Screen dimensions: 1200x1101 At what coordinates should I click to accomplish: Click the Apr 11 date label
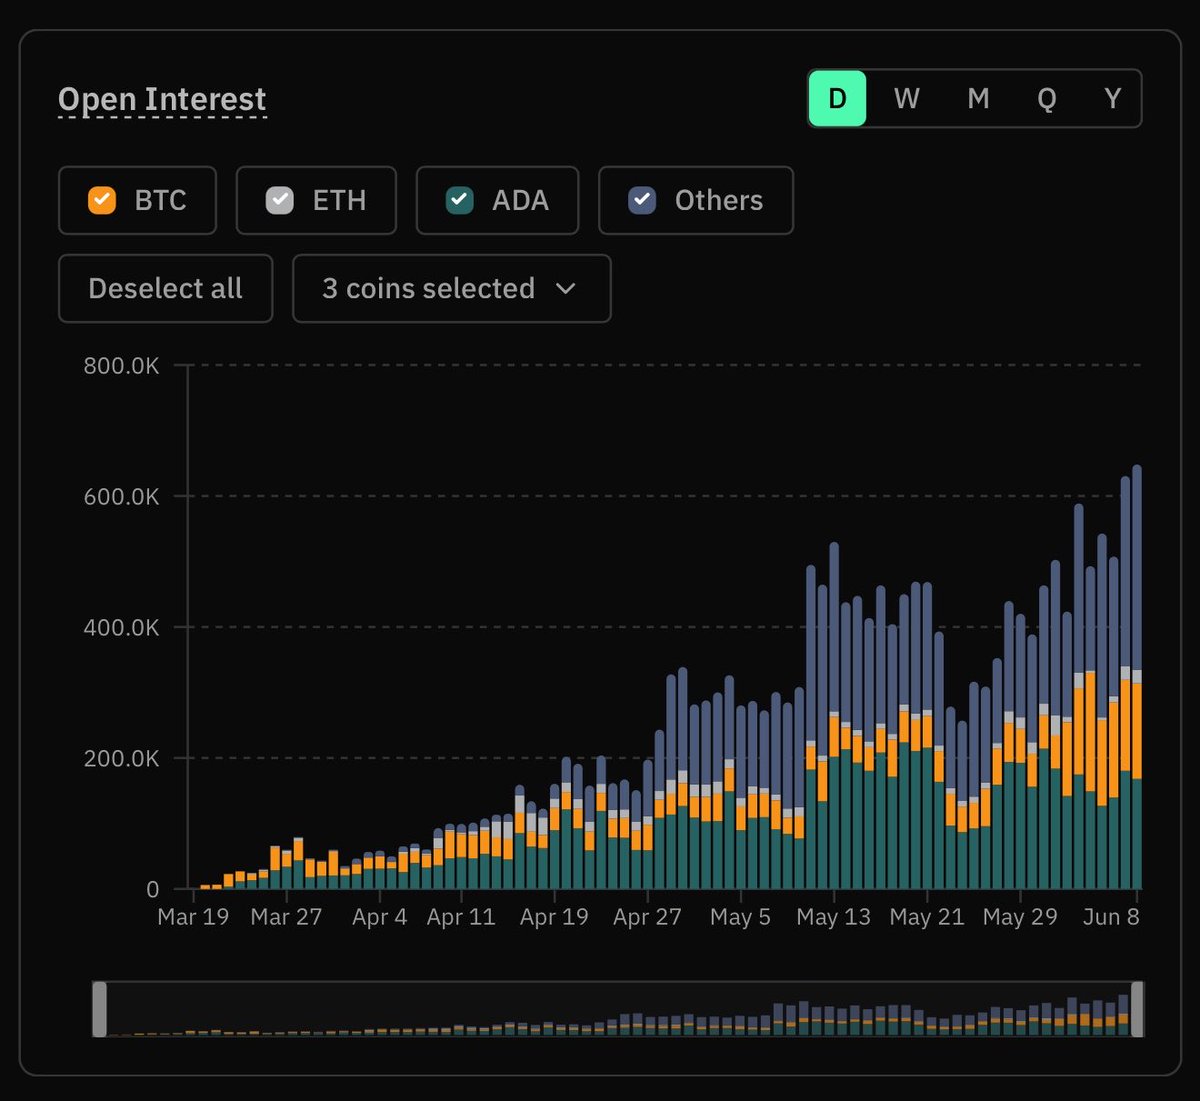pyautogui.click(x=461, y=917)
